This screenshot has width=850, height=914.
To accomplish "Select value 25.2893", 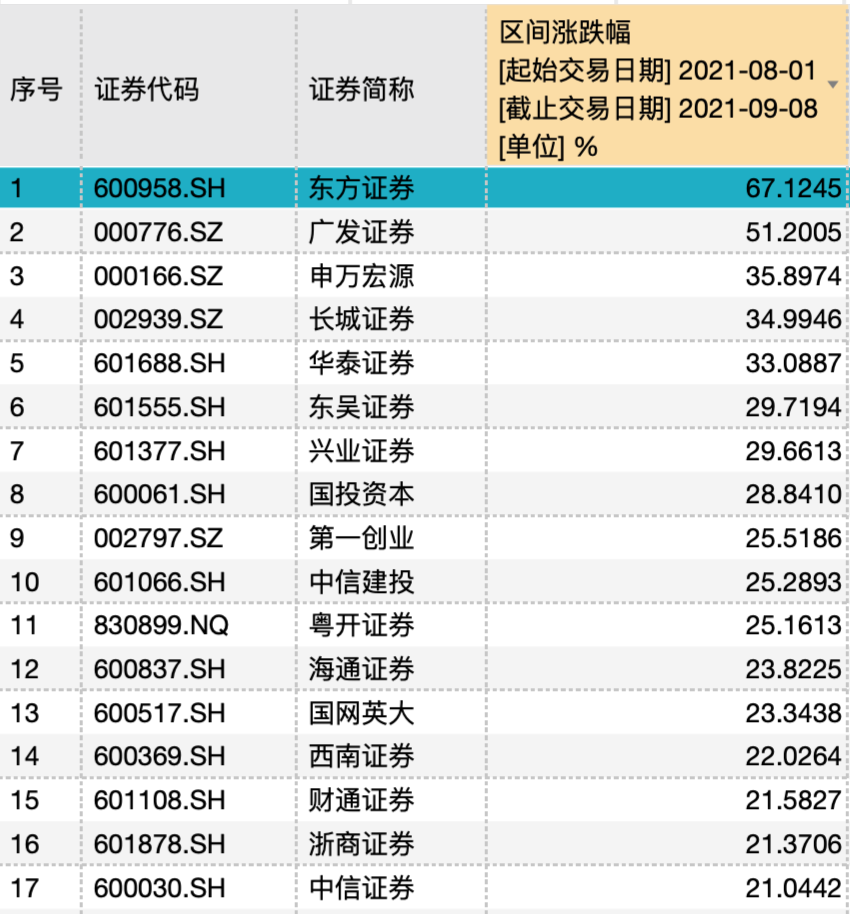I will coord(793,582).
